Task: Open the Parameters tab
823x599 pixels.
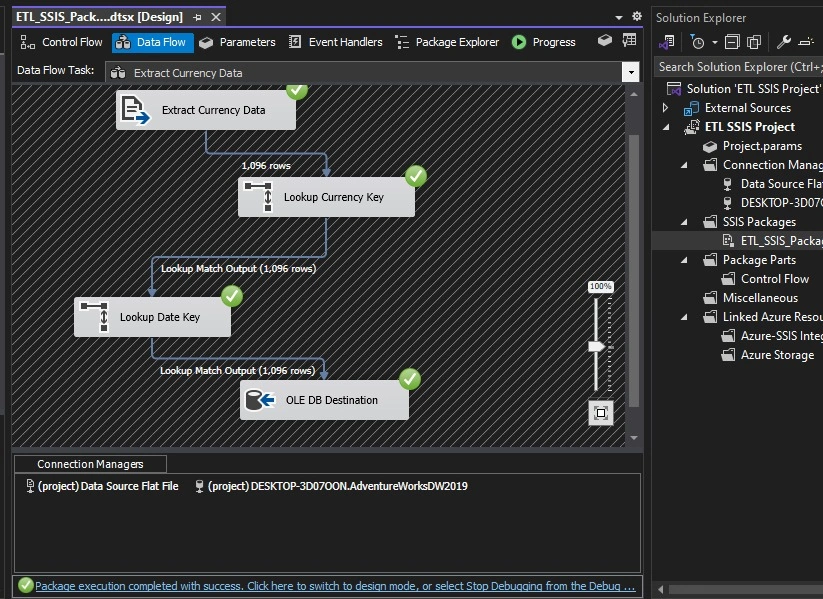Action: point(237,42)
